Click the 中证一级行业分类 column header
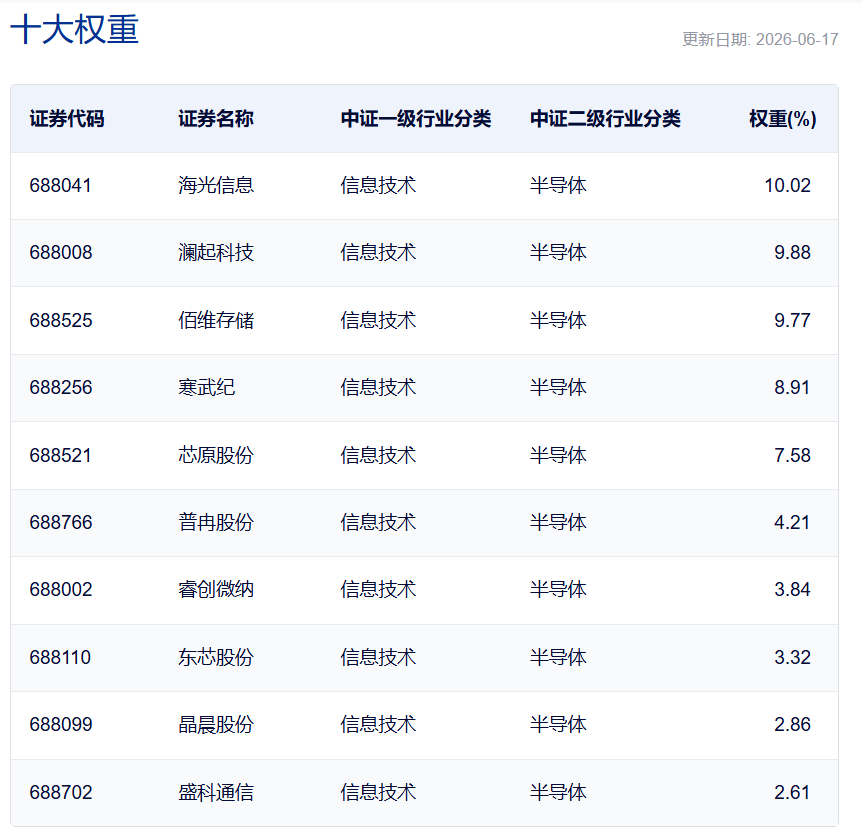862x835 pixels. tap(416, 119)
